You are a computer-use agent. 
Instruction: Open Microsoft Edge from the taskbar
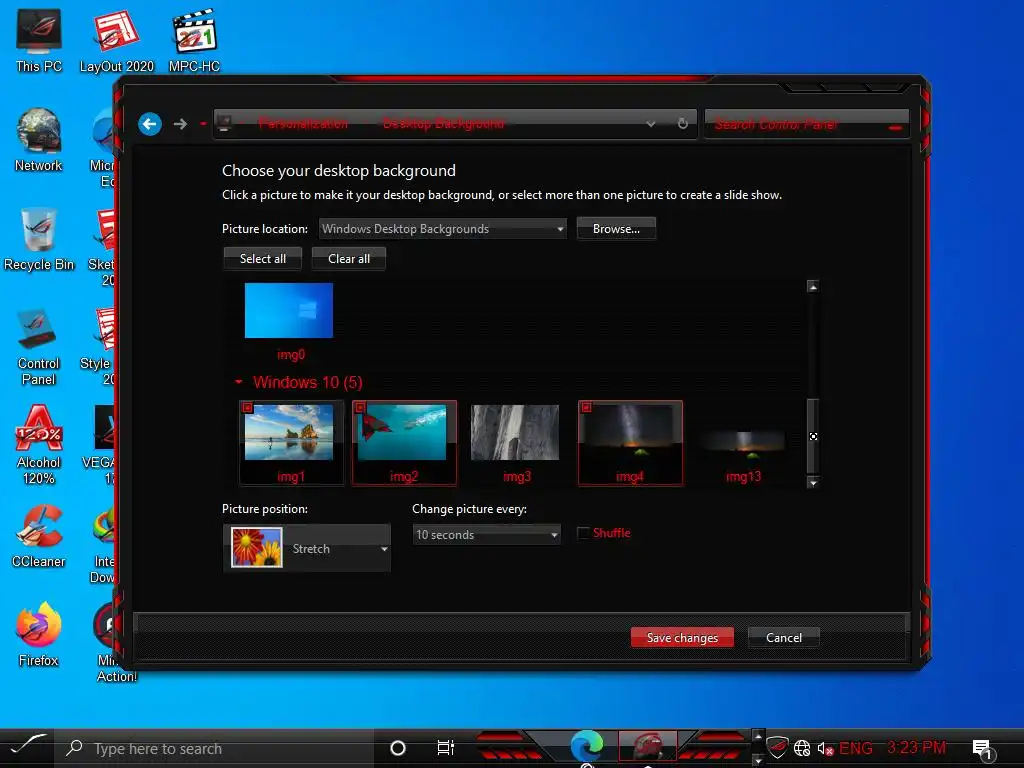click(586, 746)
